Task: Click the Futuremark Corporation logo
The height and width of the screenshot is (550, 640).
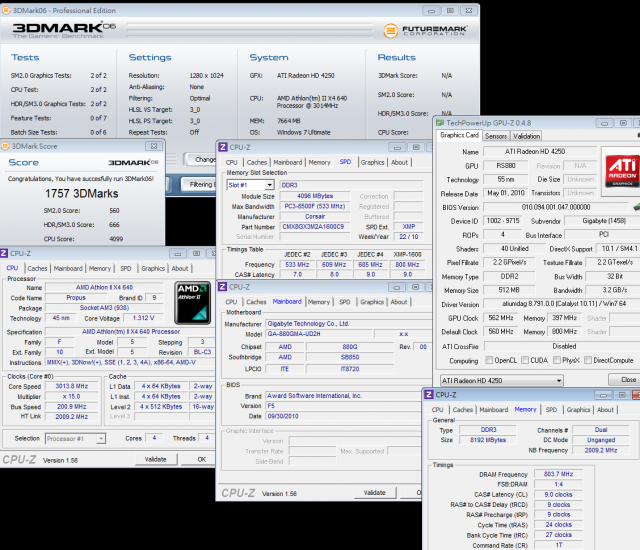Action: [425, 31]
